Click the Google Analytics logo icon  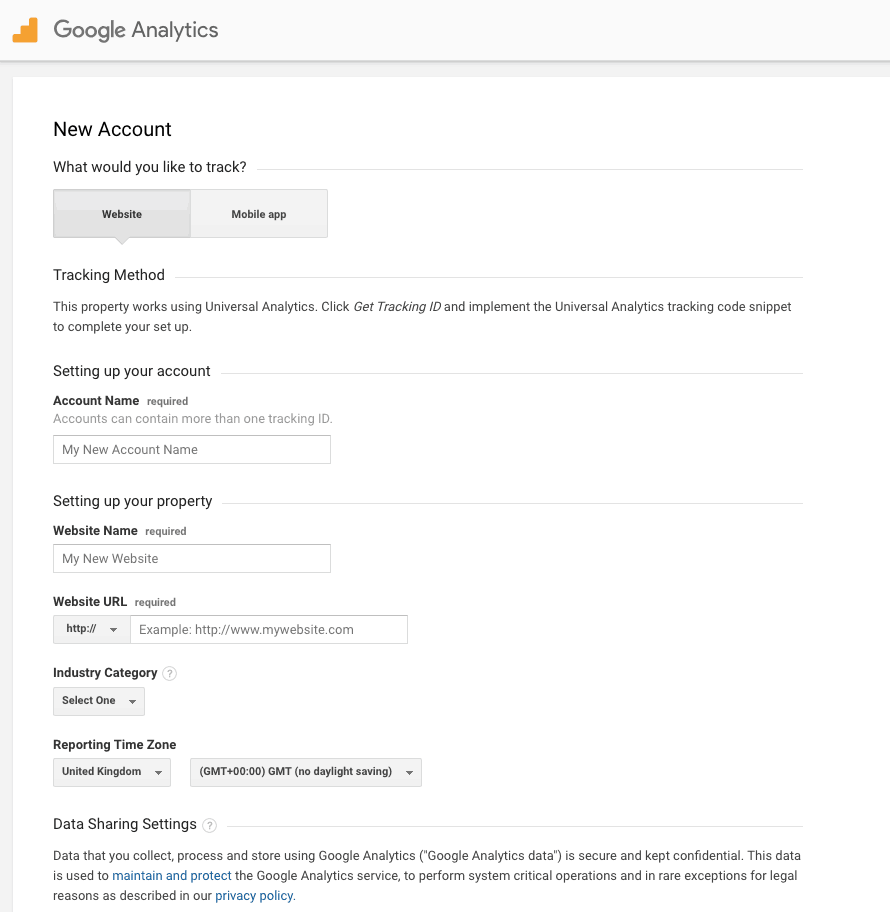[26, 29]
